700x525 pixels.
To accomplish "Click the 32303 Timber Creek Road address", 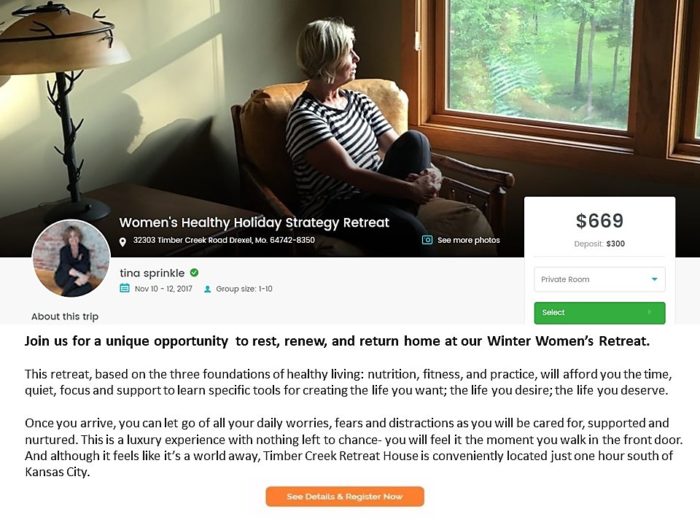I will coord(224,240).
